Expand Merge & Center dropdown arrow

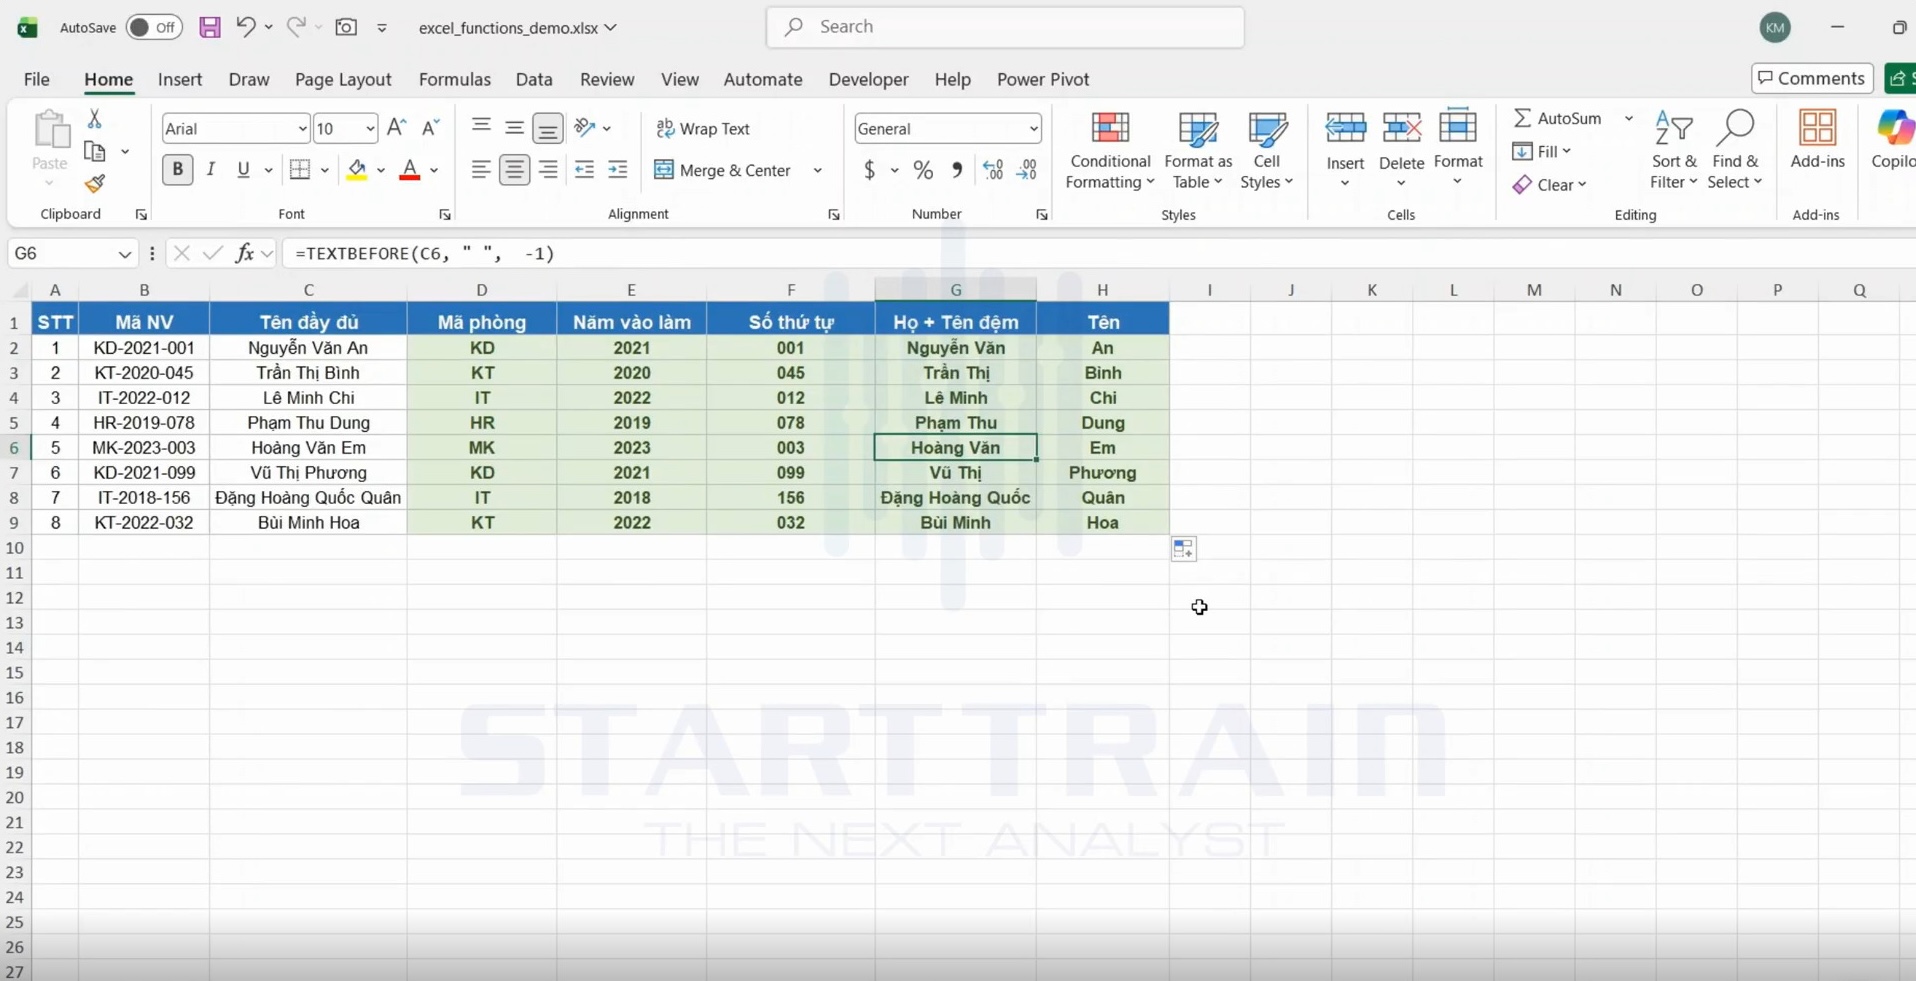(818, 170)
